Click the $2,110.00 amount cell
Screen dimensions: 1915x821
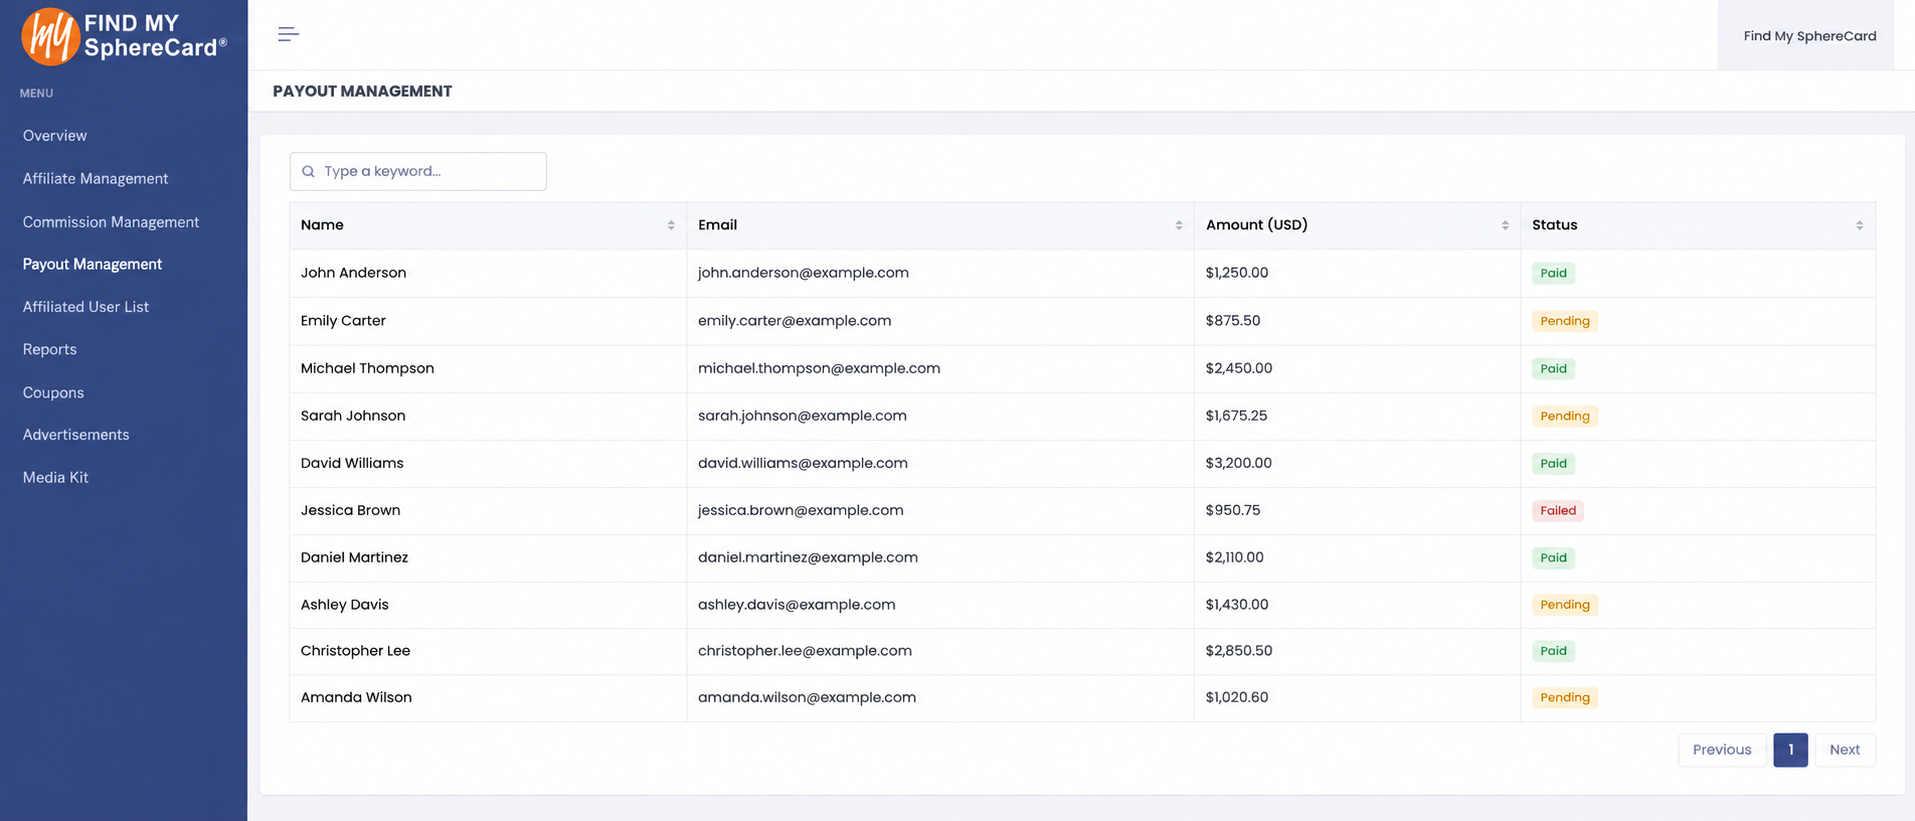click(x=1358, y=558)
